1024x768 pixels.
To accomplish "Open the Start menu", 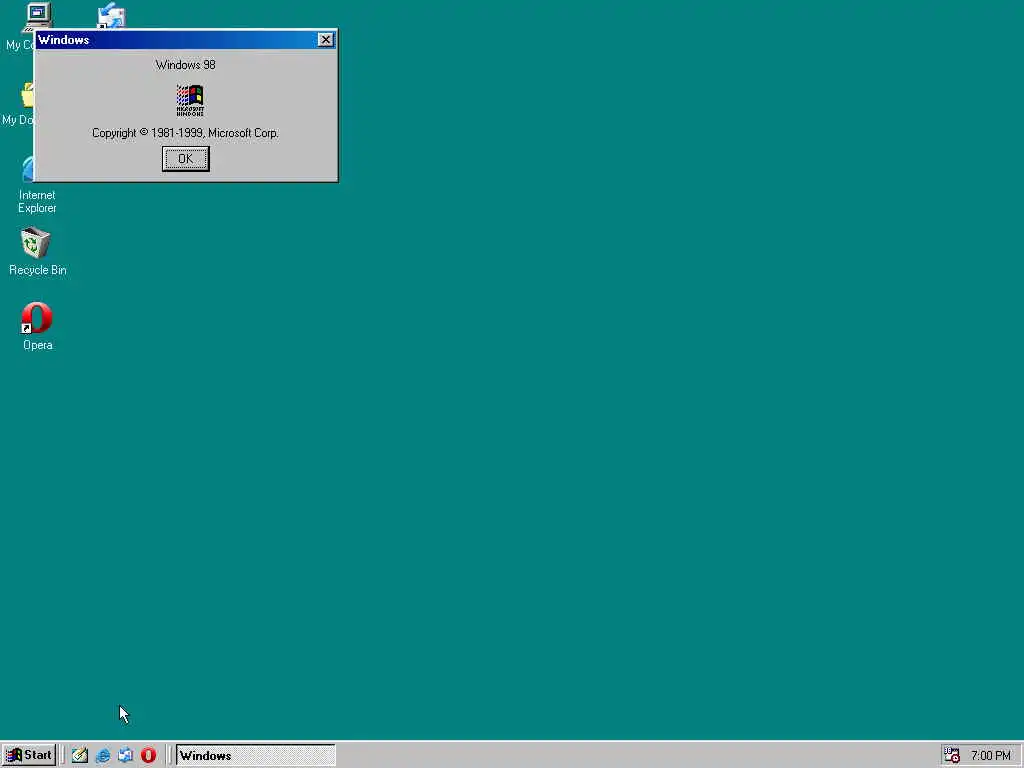I will point(29,755).
